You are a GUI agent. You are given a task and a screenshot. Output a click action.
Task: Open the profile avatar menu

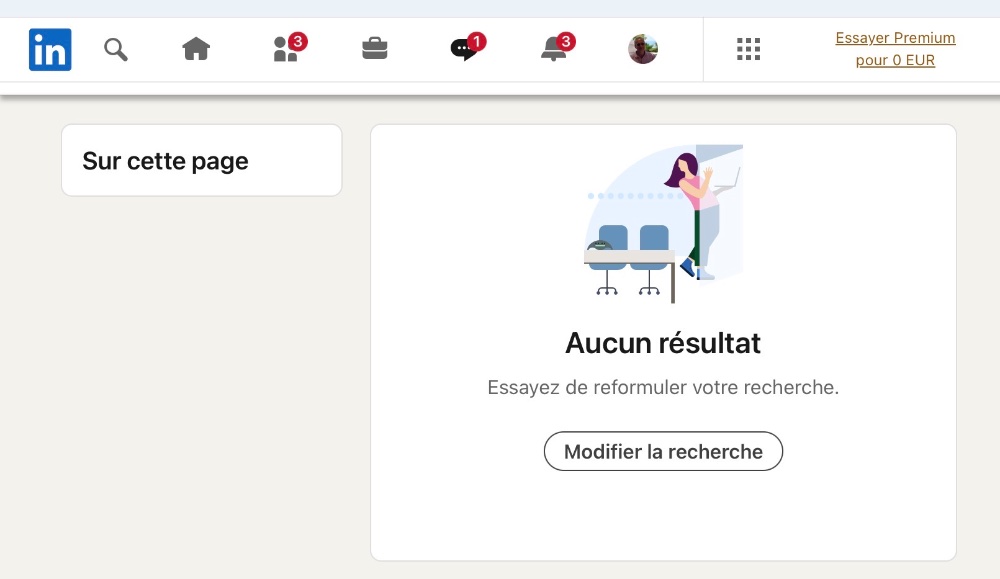(x=643, y=49)
